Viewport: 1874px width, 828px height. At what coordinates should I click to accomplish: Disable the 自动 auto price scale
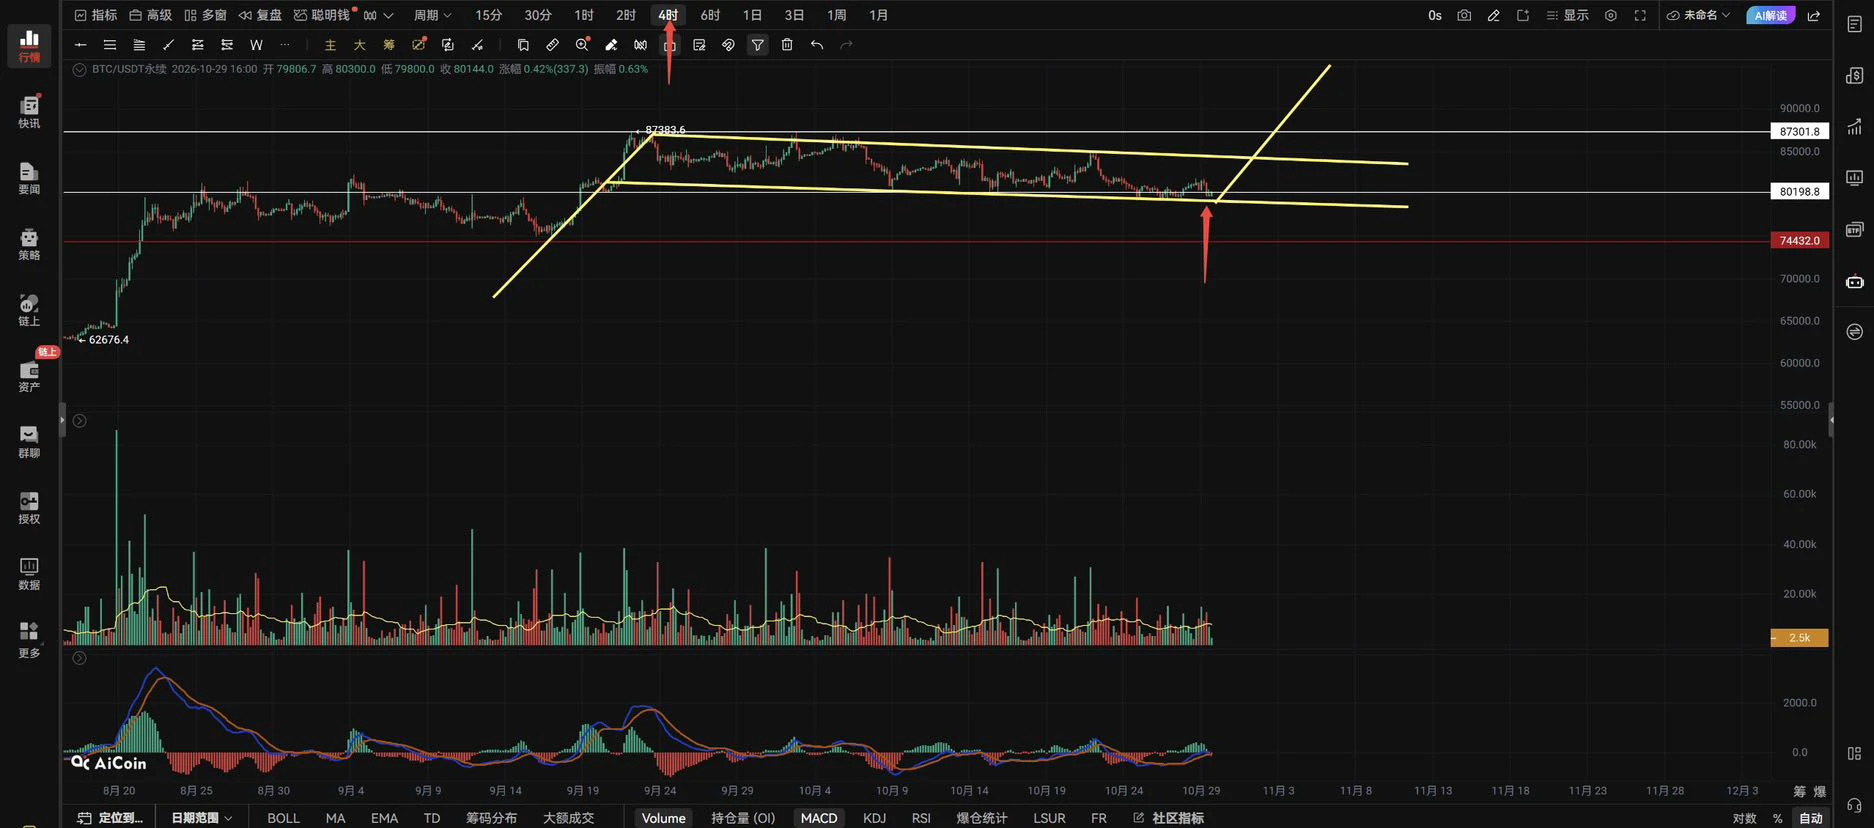point(1811,818)
